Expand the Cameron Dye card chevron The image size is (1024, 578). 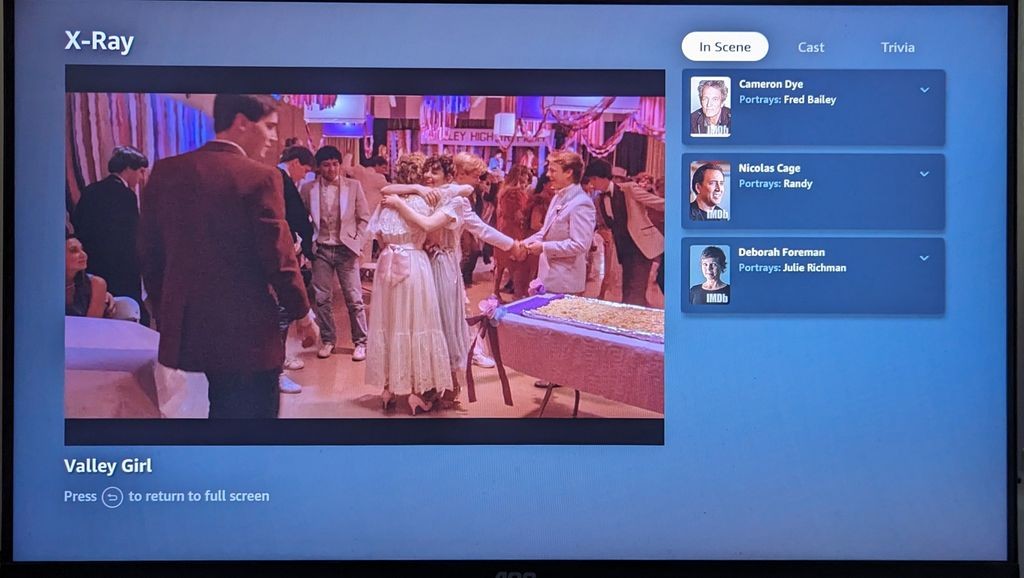925,90
